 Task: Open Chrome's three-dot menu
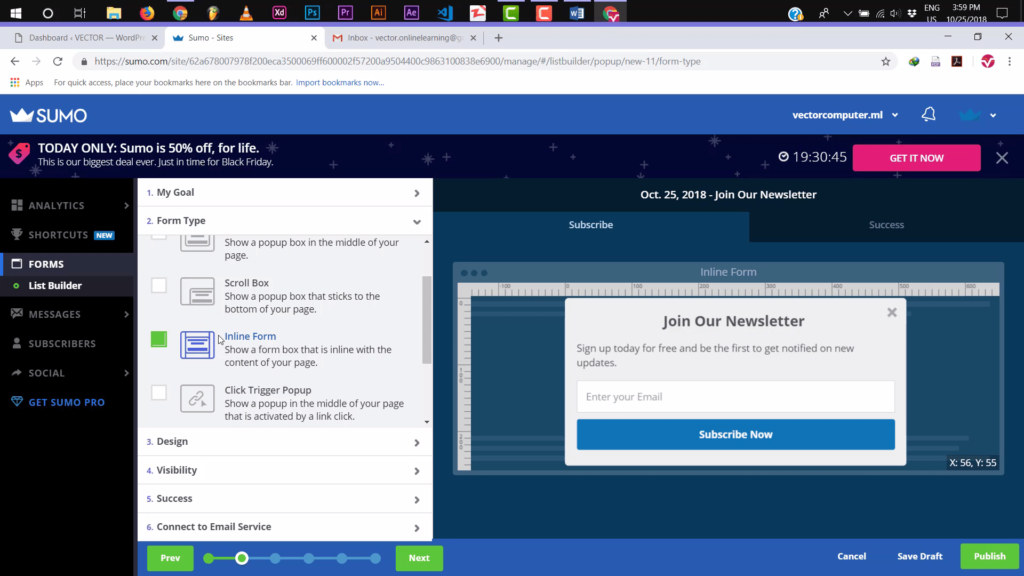(x=1010, y=61)
